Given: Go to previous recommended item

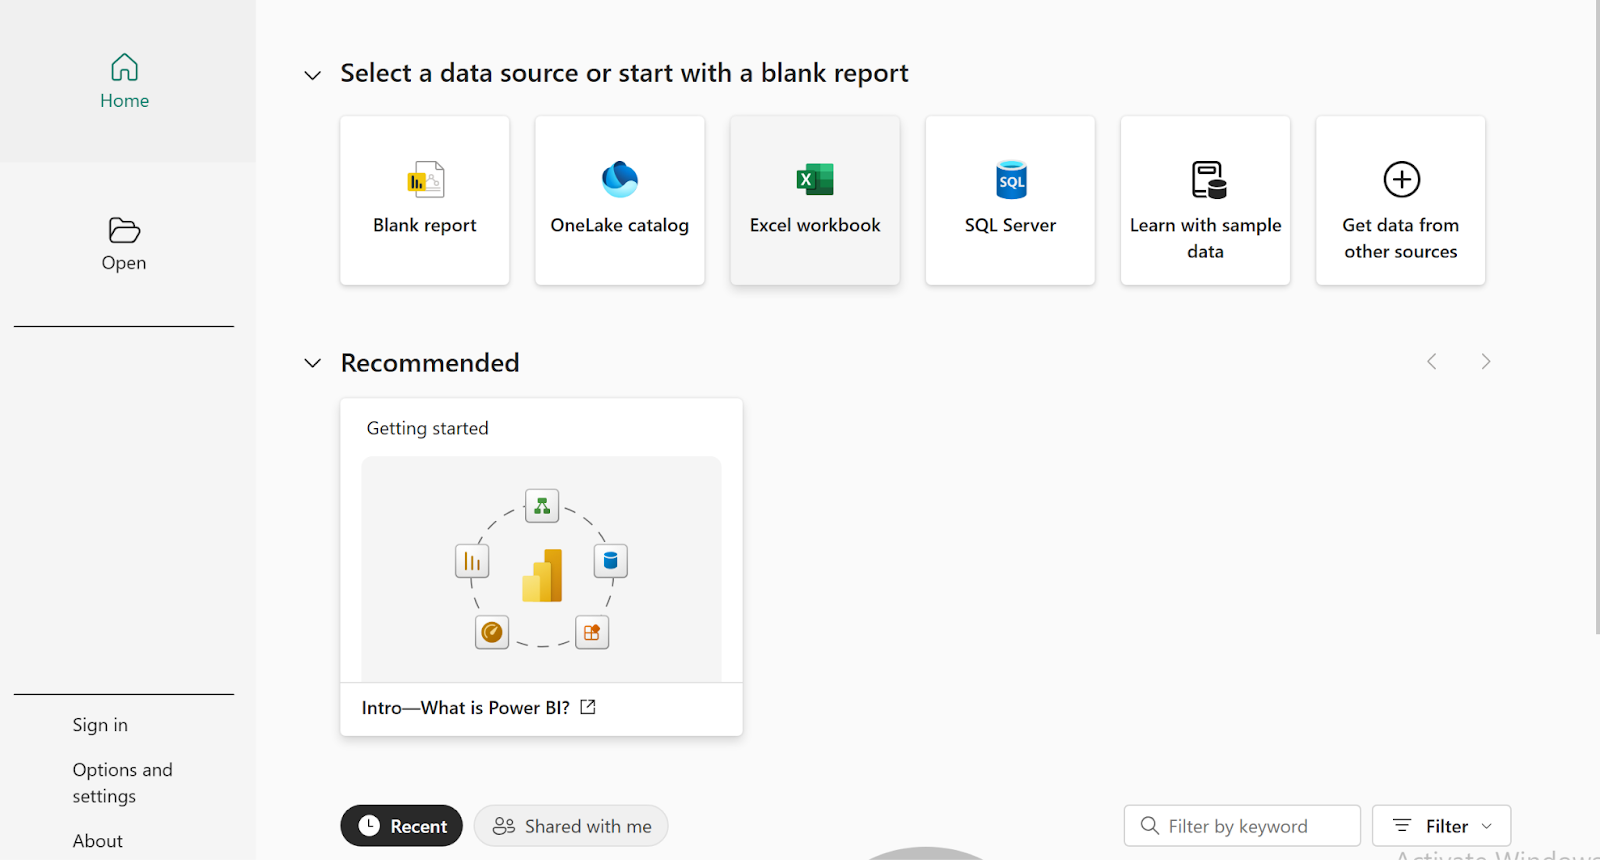Looking at the screenshot, I should tap(1432, 361).
